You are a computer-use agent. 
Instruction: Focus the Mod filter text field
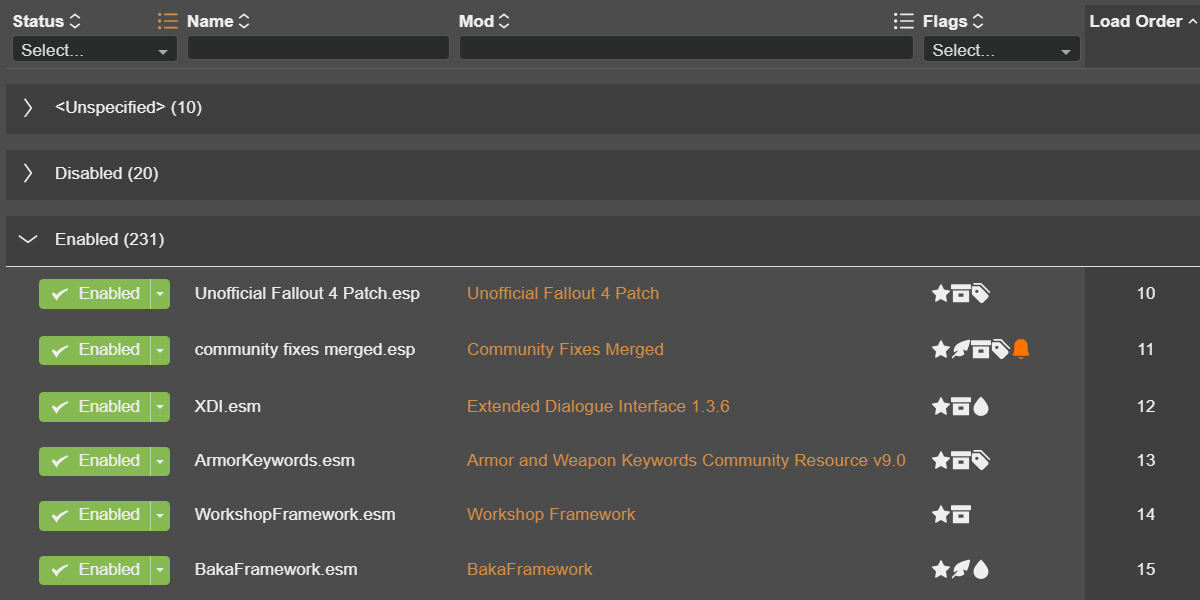tap(686, 48)
